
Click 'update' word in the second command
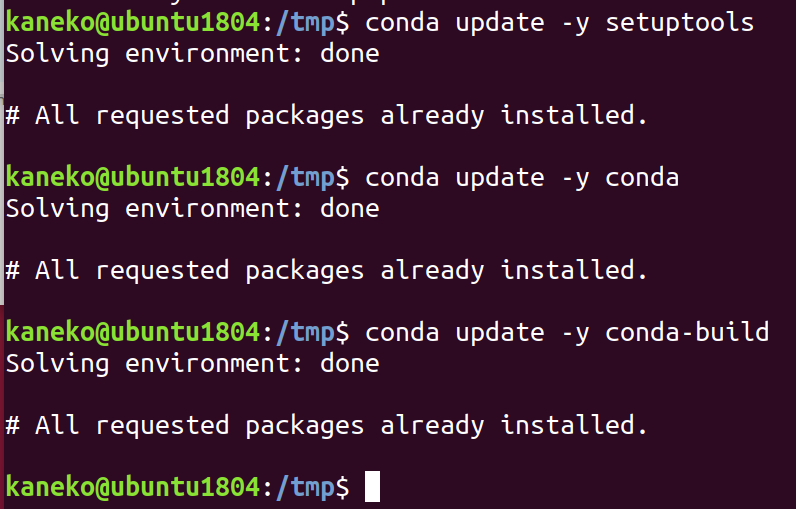[x=500, y=178]
